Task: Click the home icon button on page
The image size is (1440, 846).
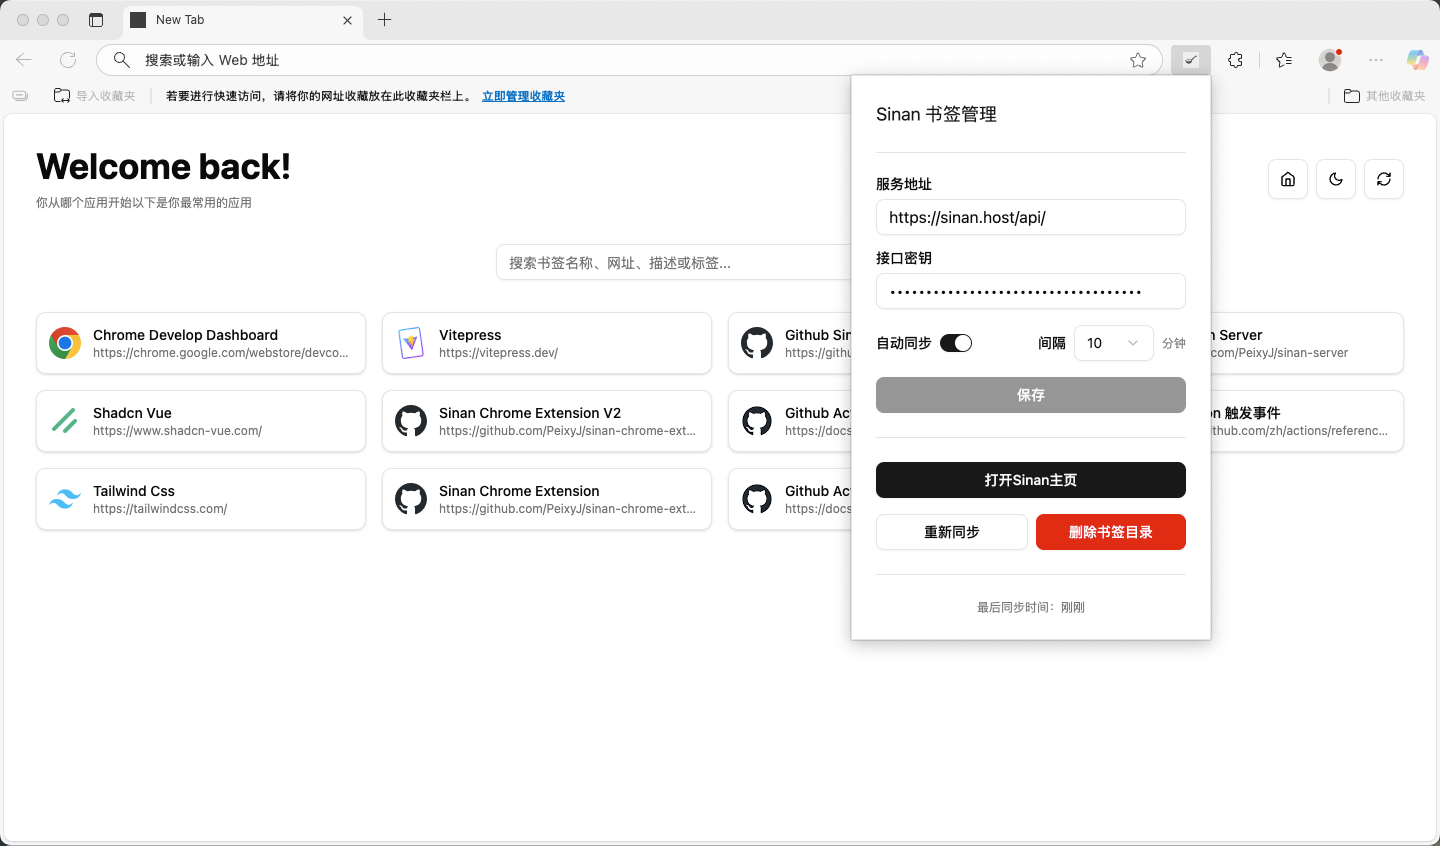Action: coord(1288,179)
